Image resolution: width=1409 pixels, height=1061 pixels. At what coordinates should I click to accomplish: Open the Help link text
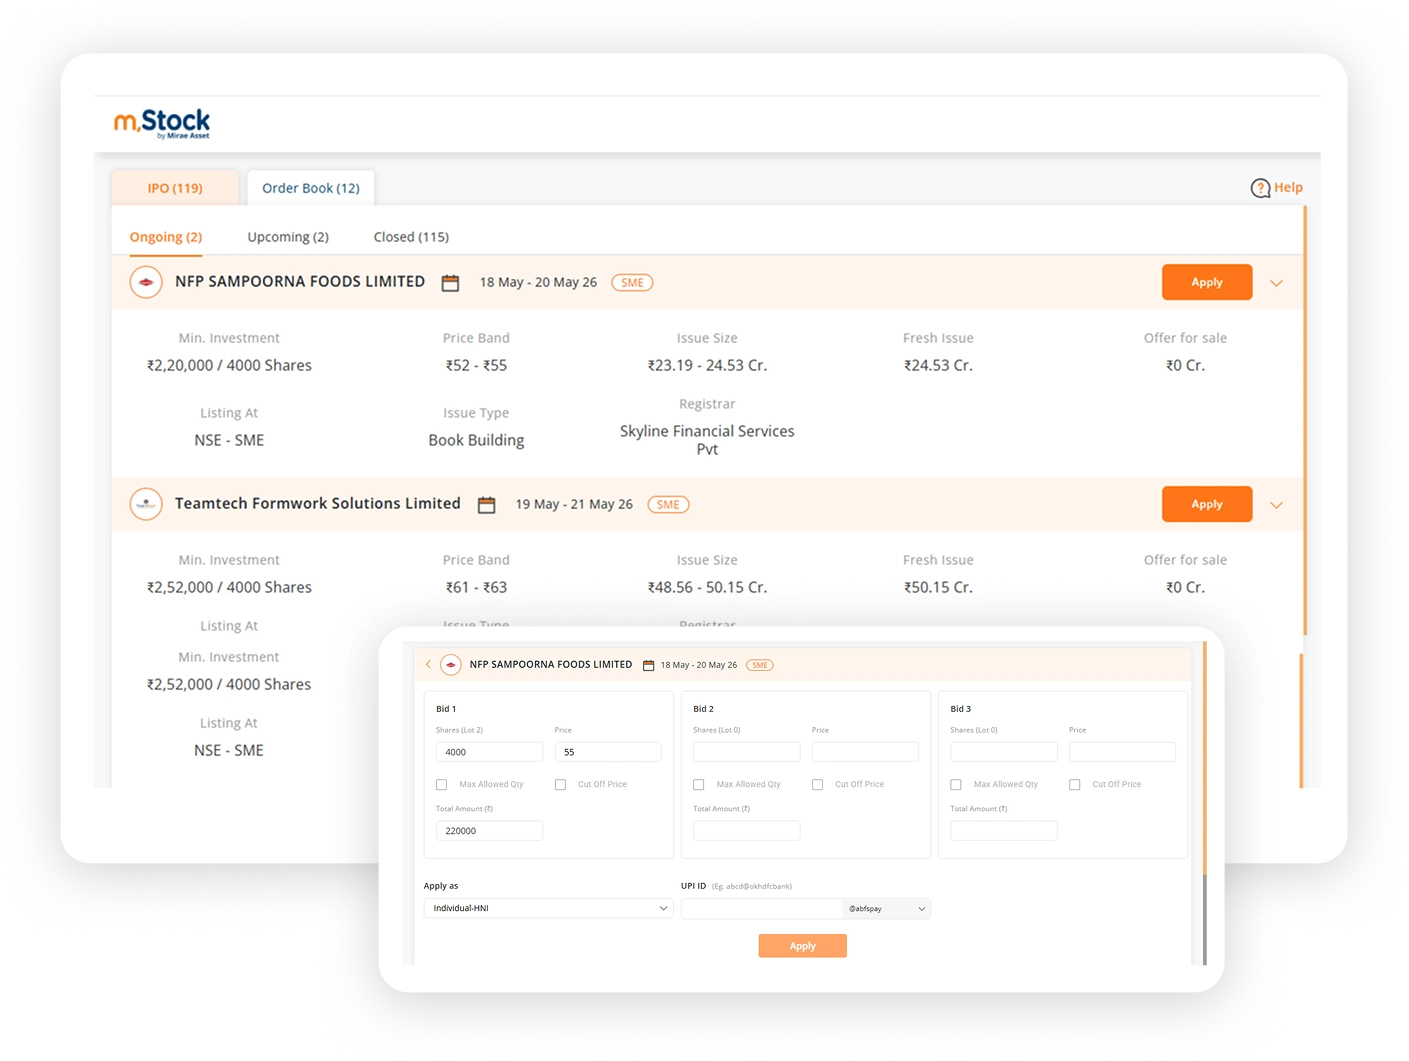(x=1288, y=187)
